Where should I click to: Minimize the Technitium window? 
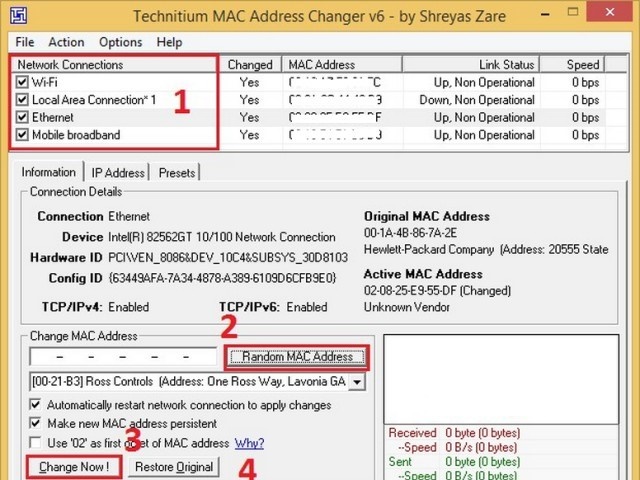coord(545,13)
